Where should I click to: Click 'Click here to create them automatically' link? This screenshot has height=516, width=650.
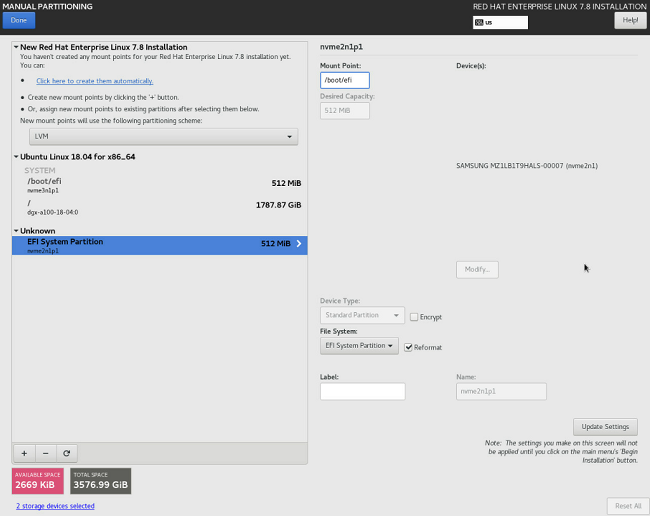click(95, 81)
